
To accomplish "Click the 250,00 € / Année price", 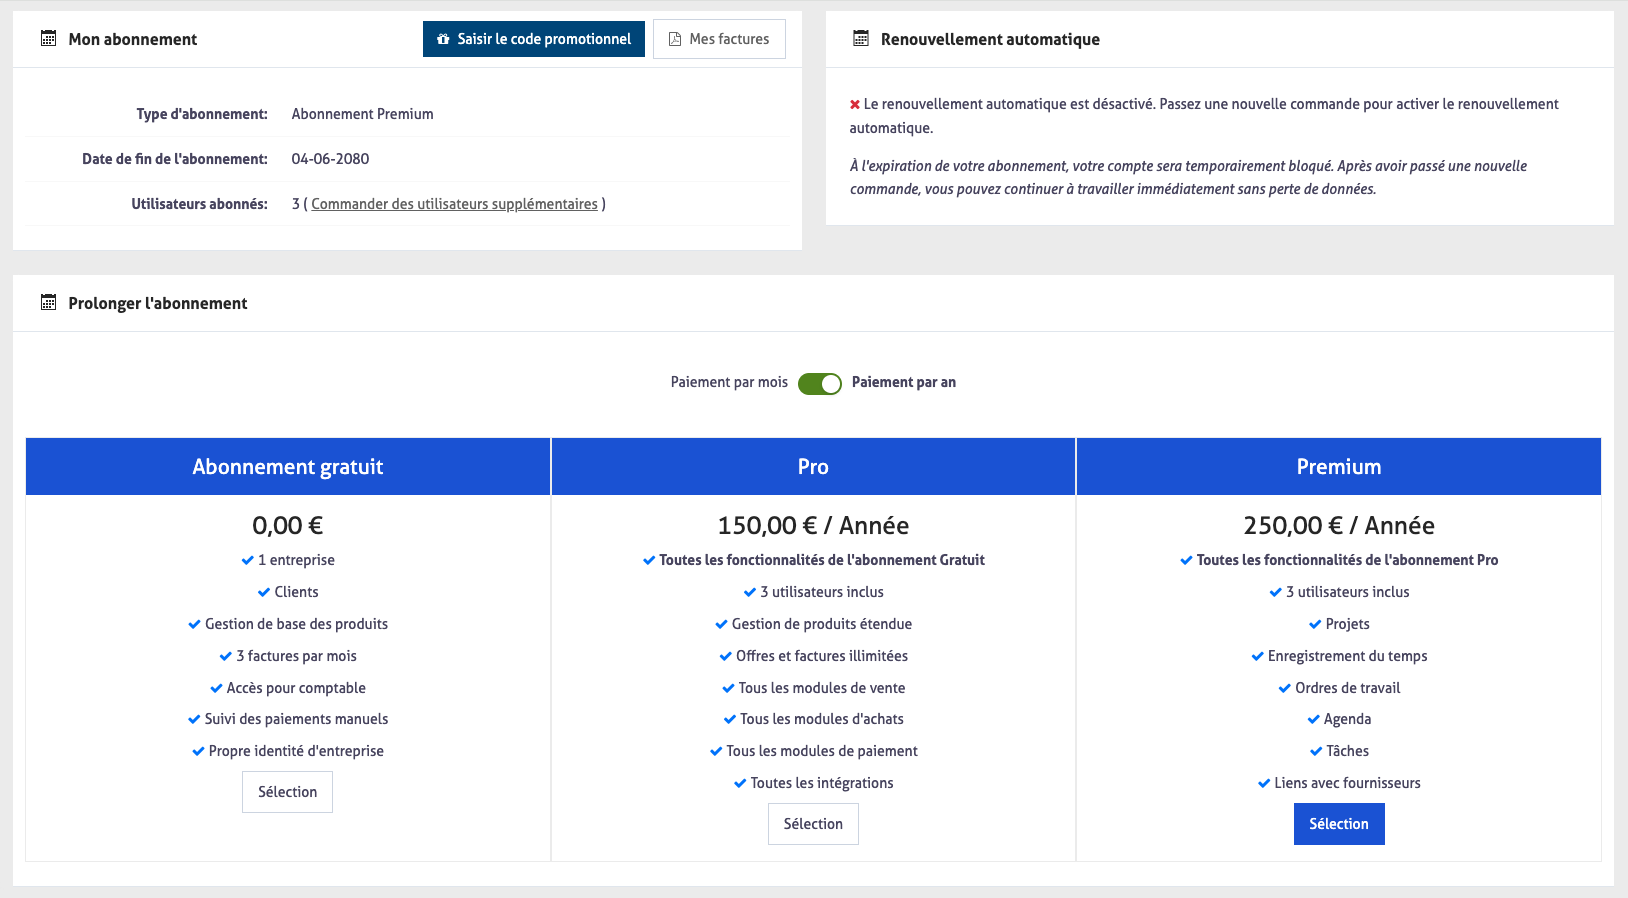I will [x=1338, y=526].
